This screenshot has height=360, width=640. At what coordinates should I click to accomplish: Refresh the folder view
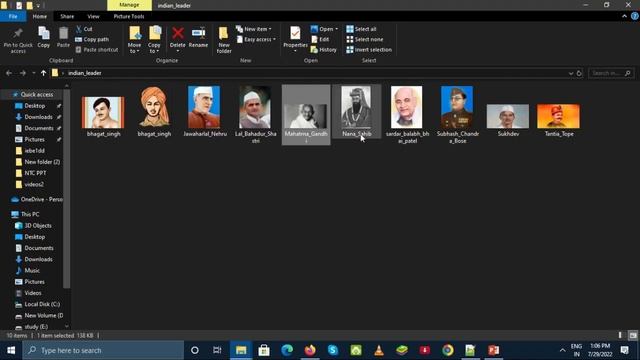pyautogui.click(x=579, y=73)
